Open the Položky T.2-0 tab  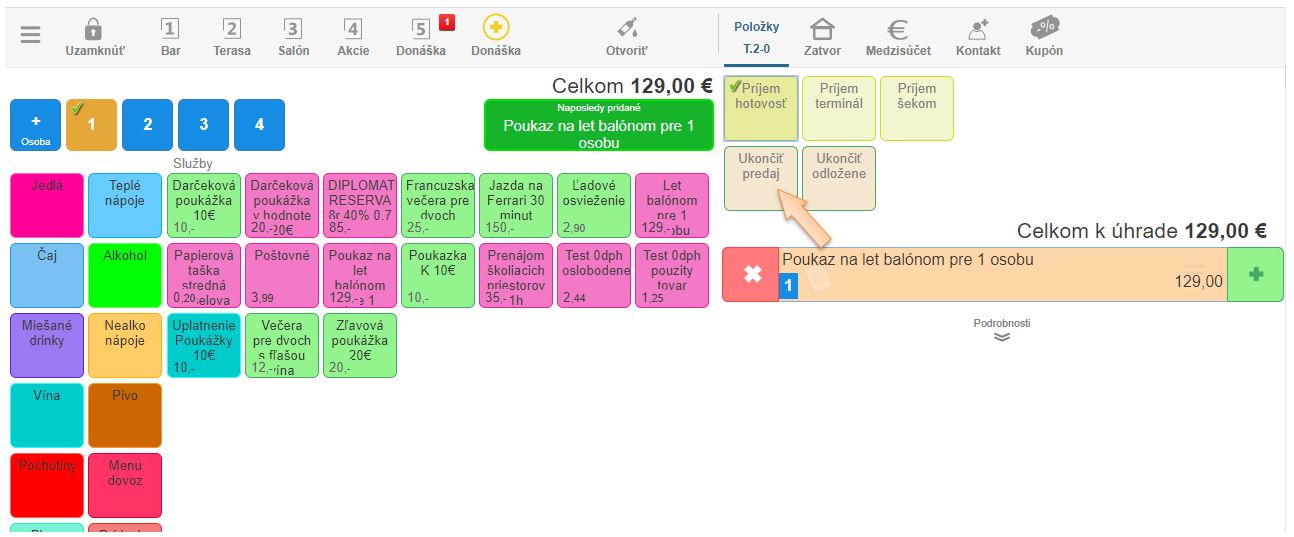(756, 37)
